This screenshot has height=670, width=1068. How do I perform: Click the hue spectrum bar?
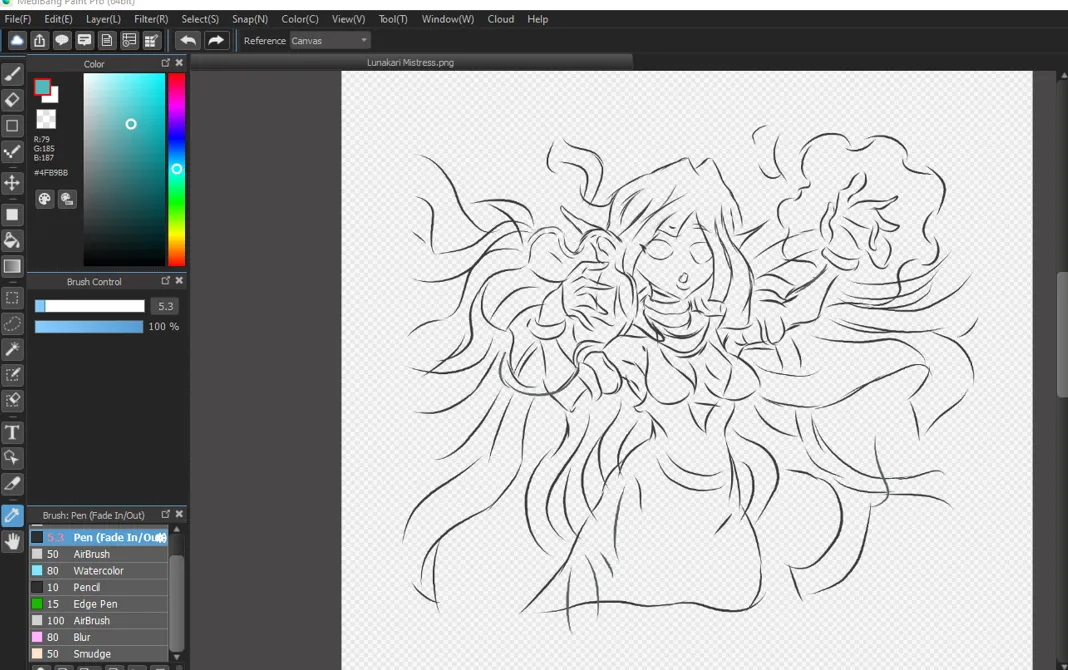pyautogui.click(x=176, y=170)
